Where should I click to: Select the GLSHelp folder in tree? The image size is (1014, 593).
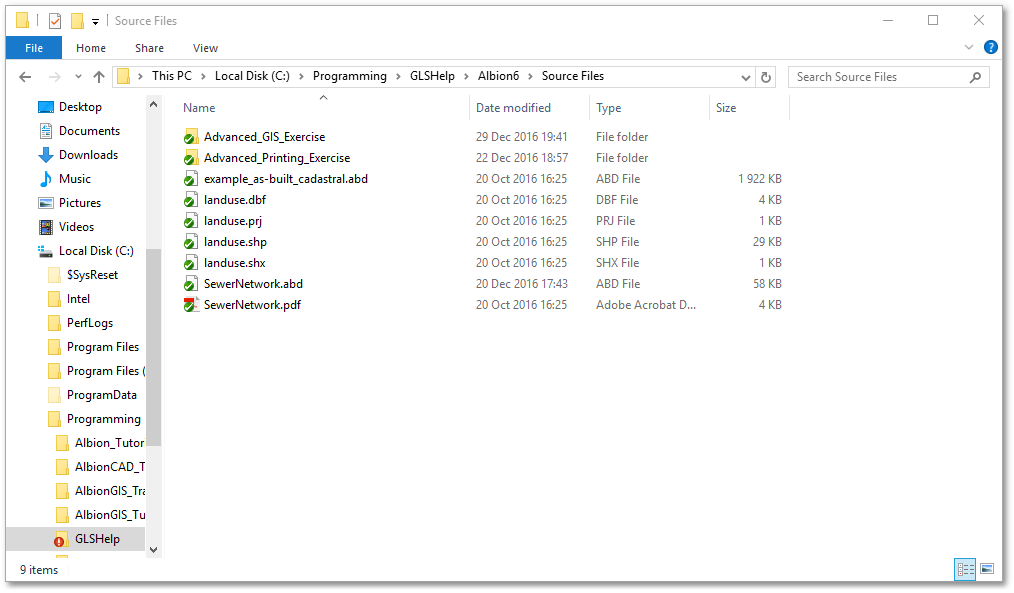(x=96, y=539)
